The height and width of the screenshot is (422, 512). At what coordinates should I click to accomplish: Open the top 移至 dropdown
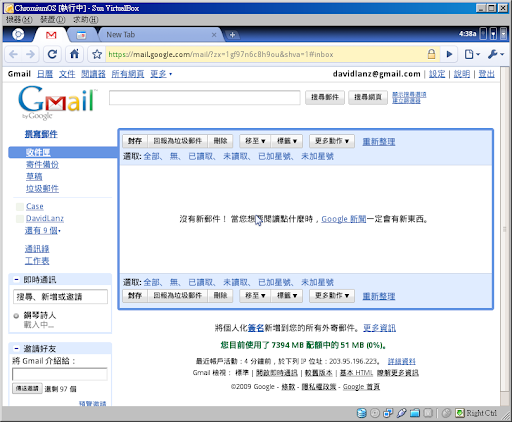[255, 141]
